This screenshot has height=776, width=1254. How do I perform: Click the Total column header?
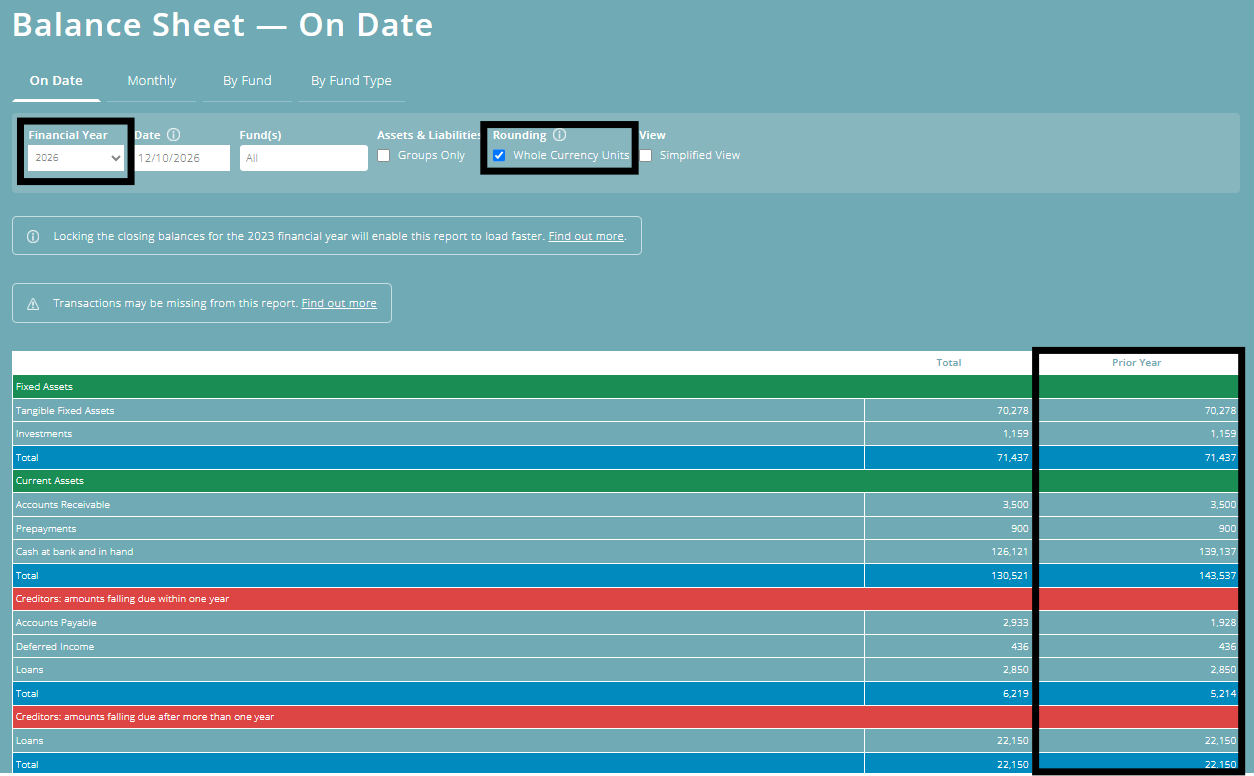tap(948, 363)
